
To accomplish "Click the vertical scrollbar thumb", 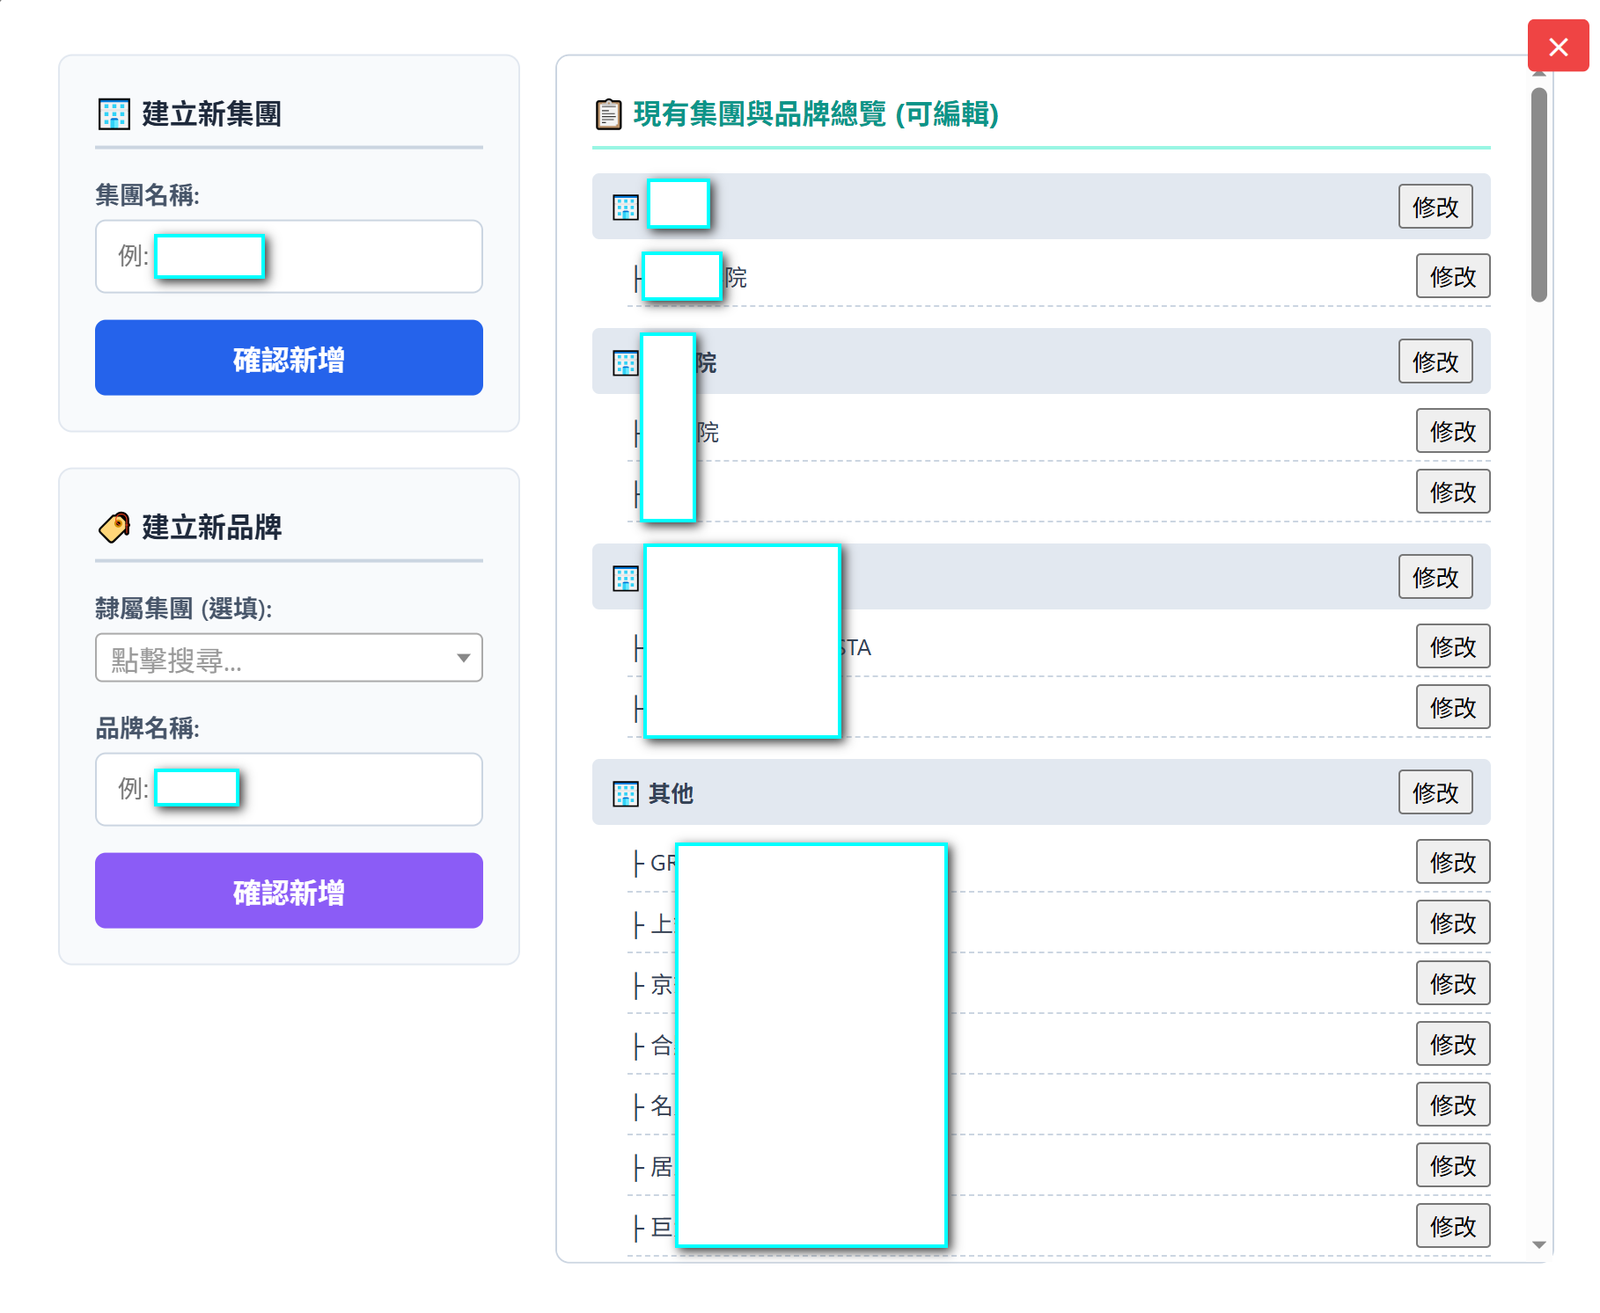I will point(1539,195).
